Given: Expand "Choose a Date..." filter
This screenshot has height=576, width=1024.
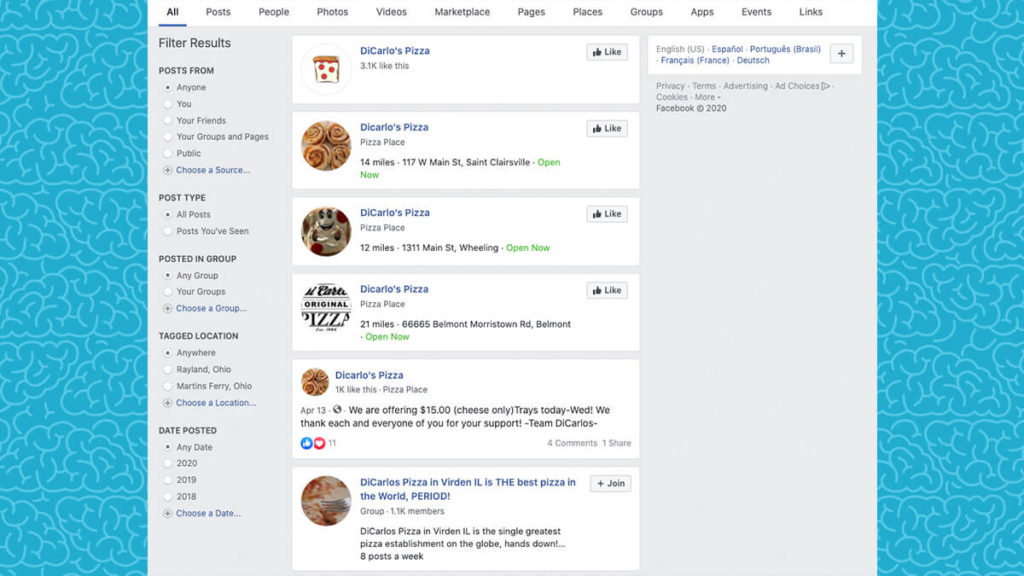Looking at the screenshot, I should point(208,514).
